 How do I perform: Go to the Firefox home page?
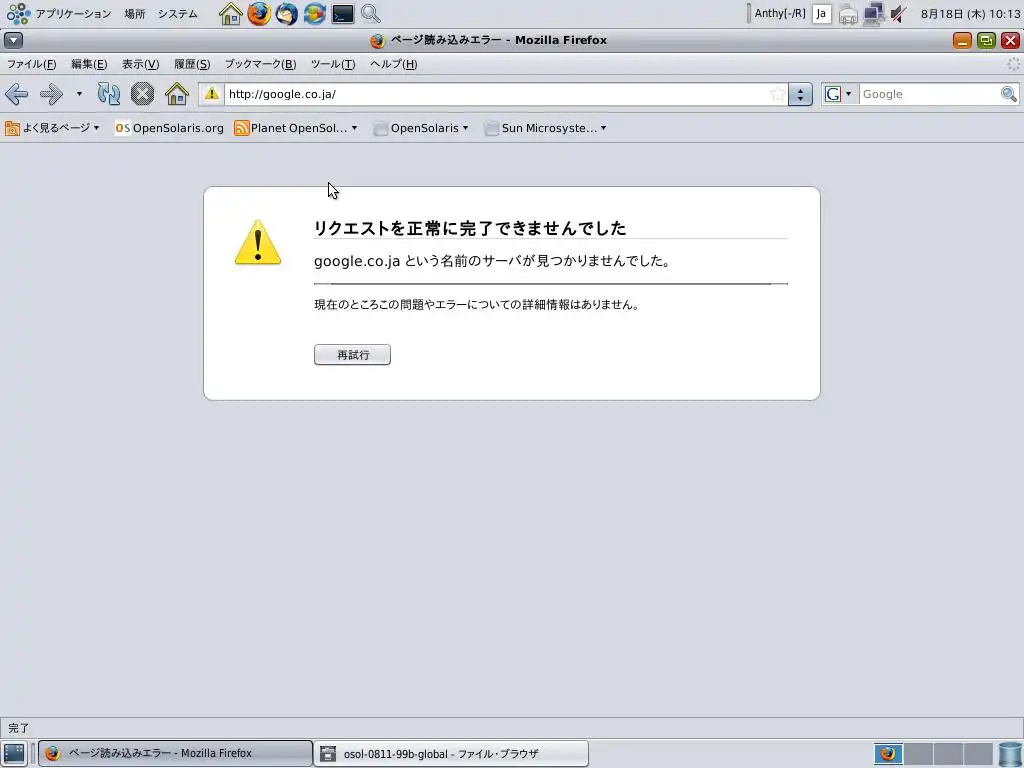(176, 94)
